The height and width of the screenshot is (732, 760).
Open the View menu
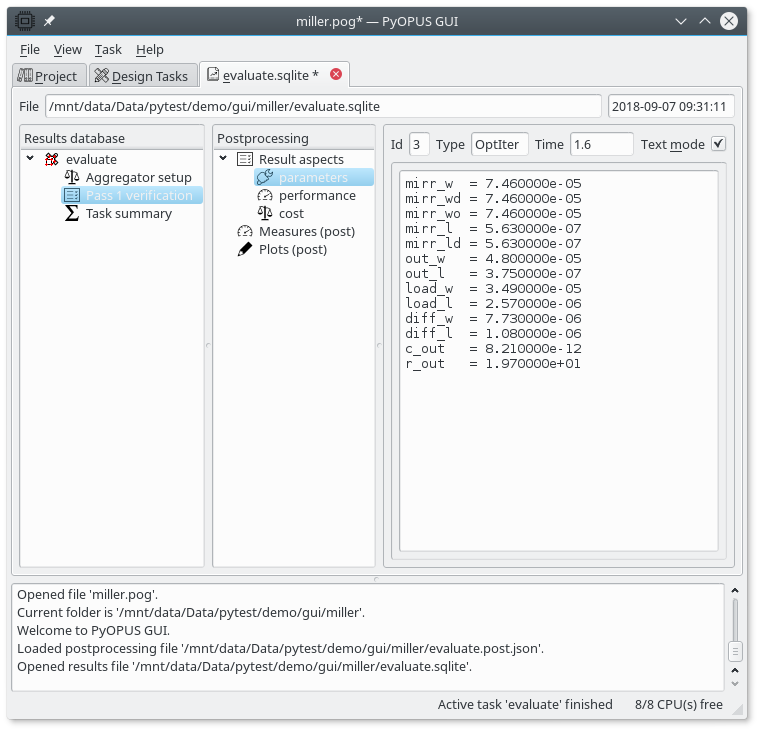(68, 49)
